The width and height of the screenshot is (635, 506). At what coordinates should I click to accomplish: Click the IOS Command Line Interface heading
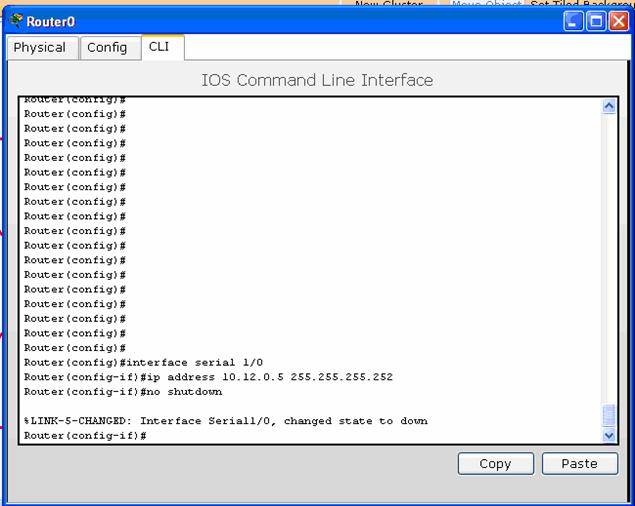tap(317, 80)
